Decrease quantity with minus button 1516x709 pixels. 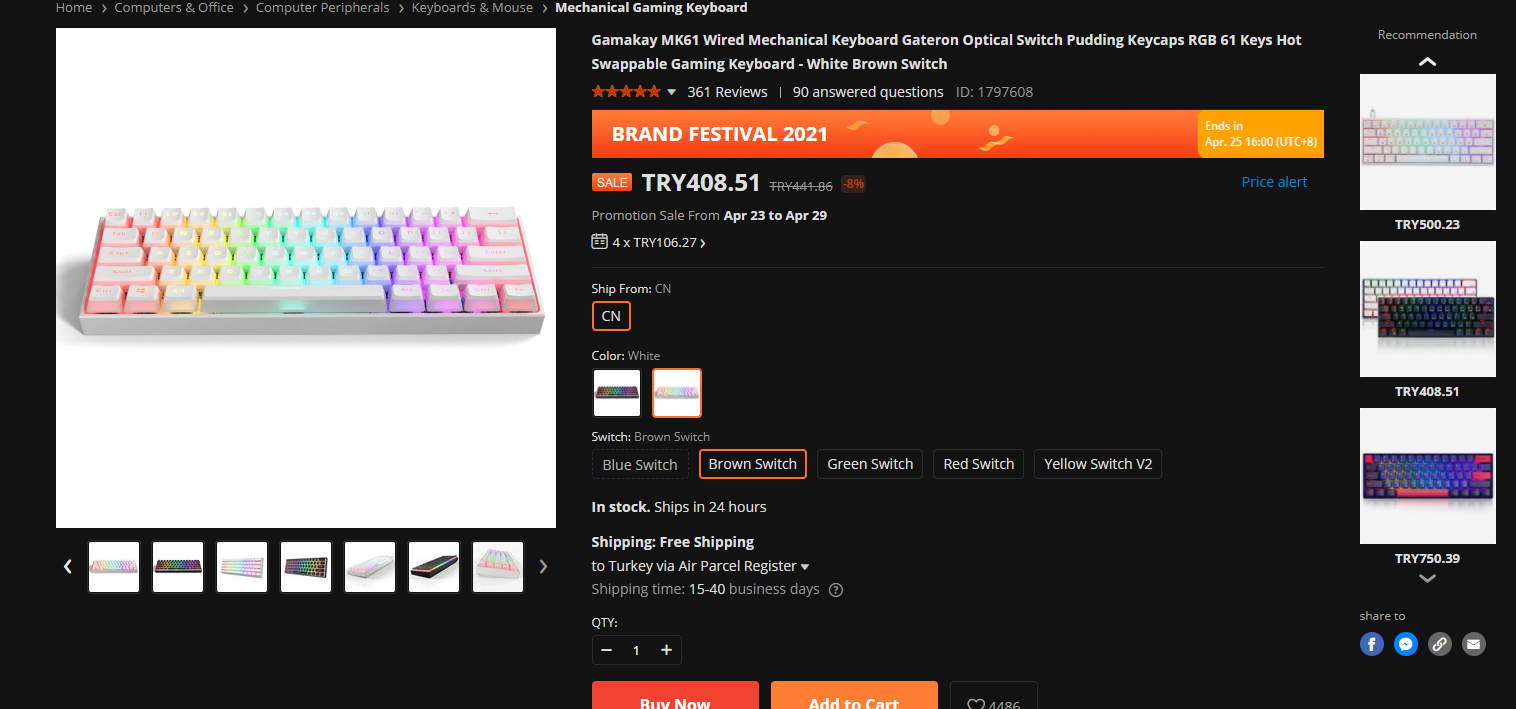[x=606, y=650]
